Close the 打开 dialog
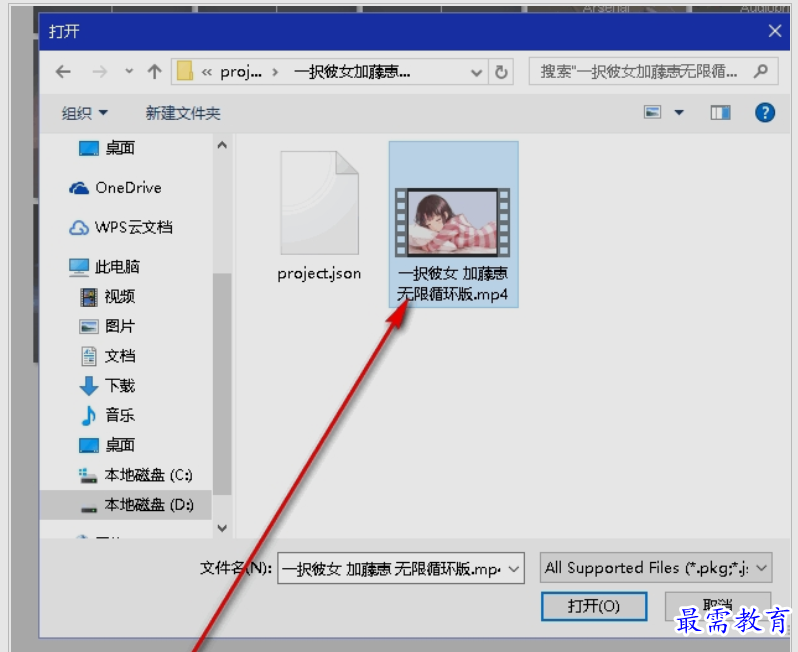This screenshot has height=652, width=798. (x=775, y=31)
